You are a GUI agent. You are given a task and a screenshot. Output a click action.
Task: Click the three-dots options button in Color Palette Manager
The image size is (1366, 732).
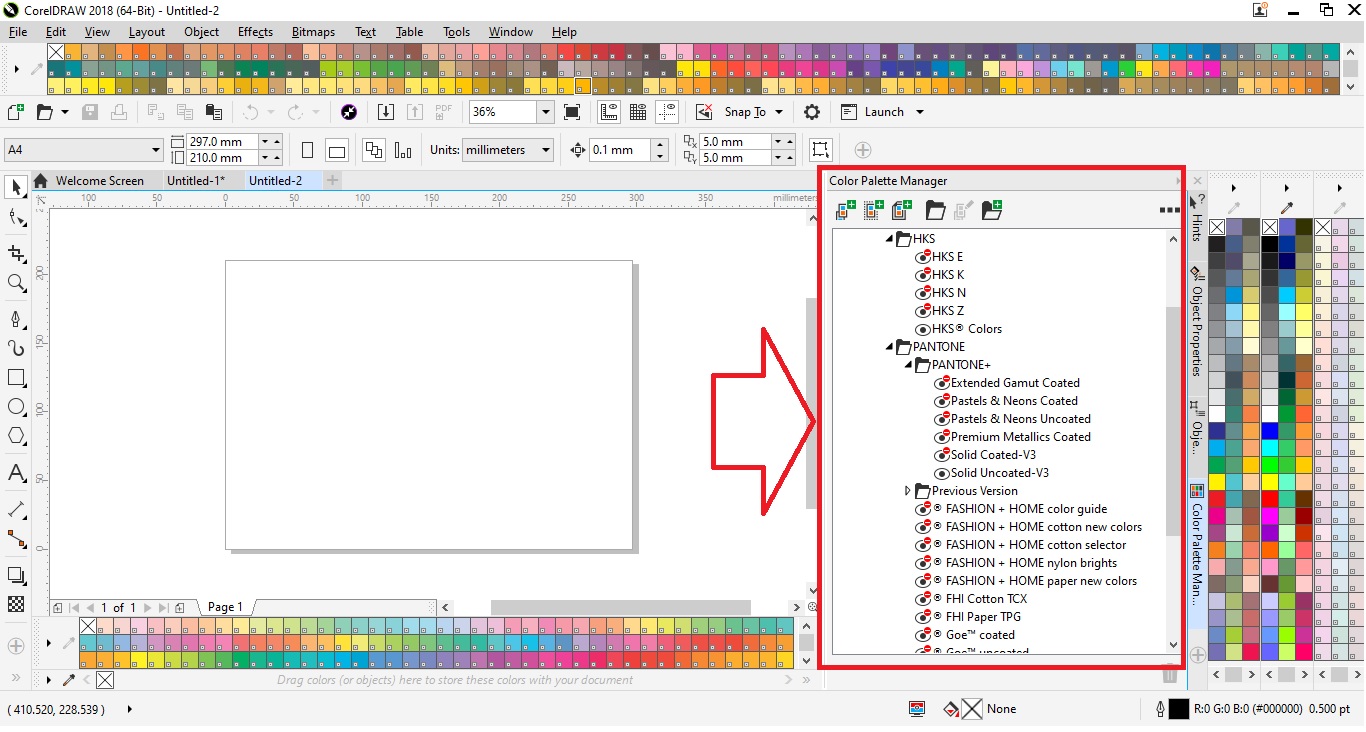point(1169,210)
